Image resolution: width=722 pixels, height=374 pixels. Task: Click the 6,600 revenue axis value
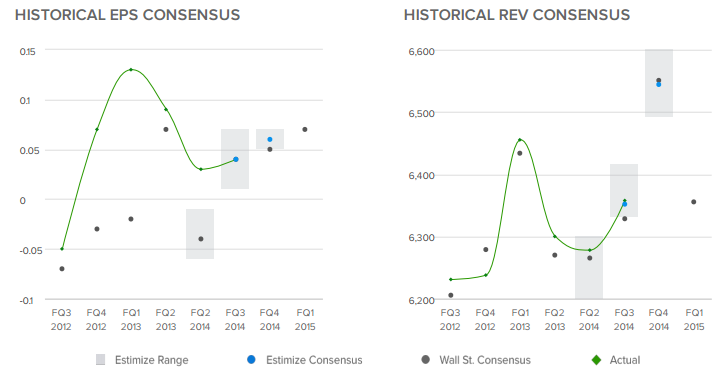(421, 51)
